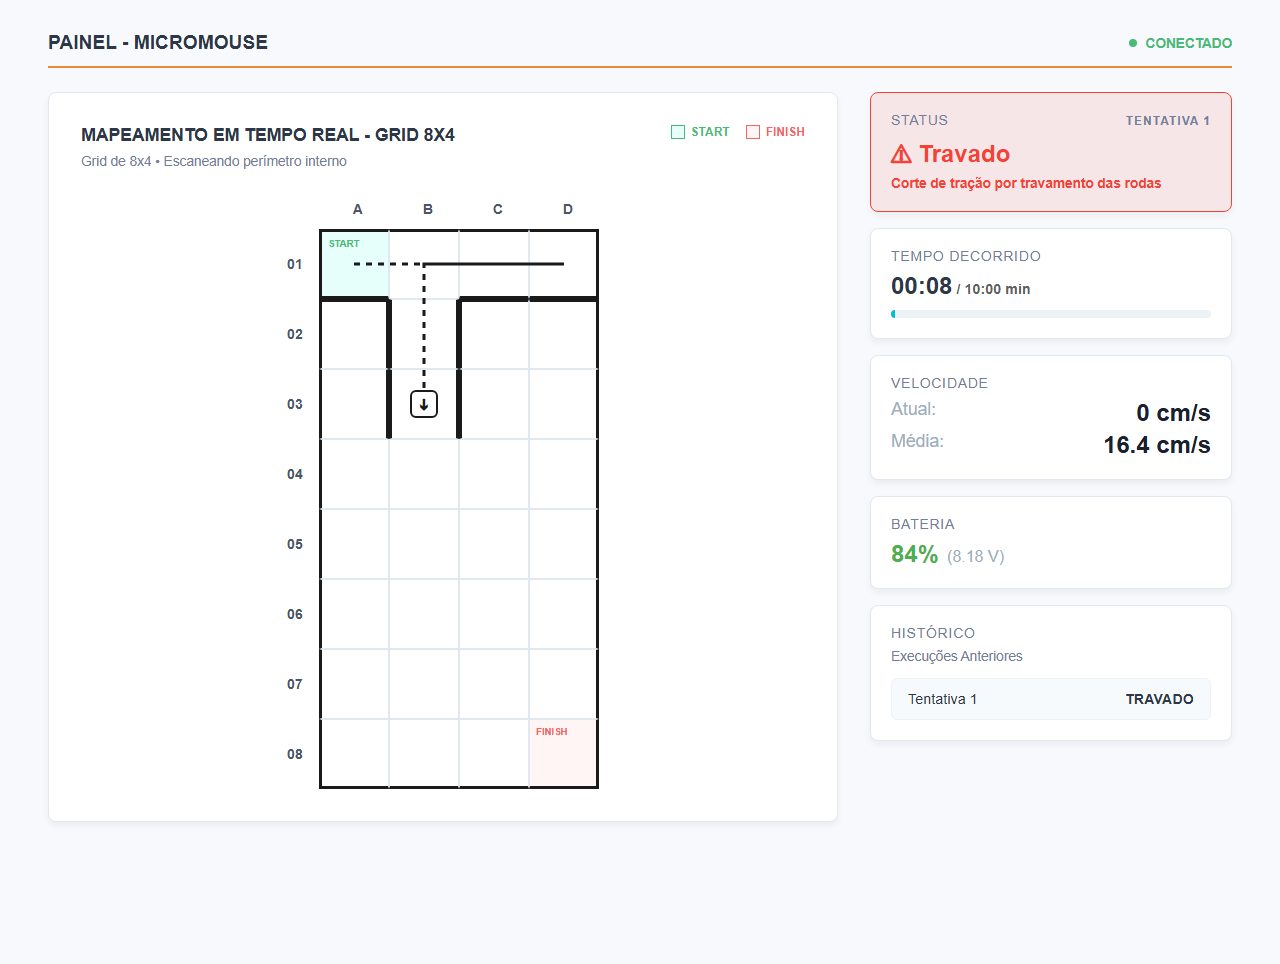Click the 00:08 elapsed time readout

(x=921, y=286)
